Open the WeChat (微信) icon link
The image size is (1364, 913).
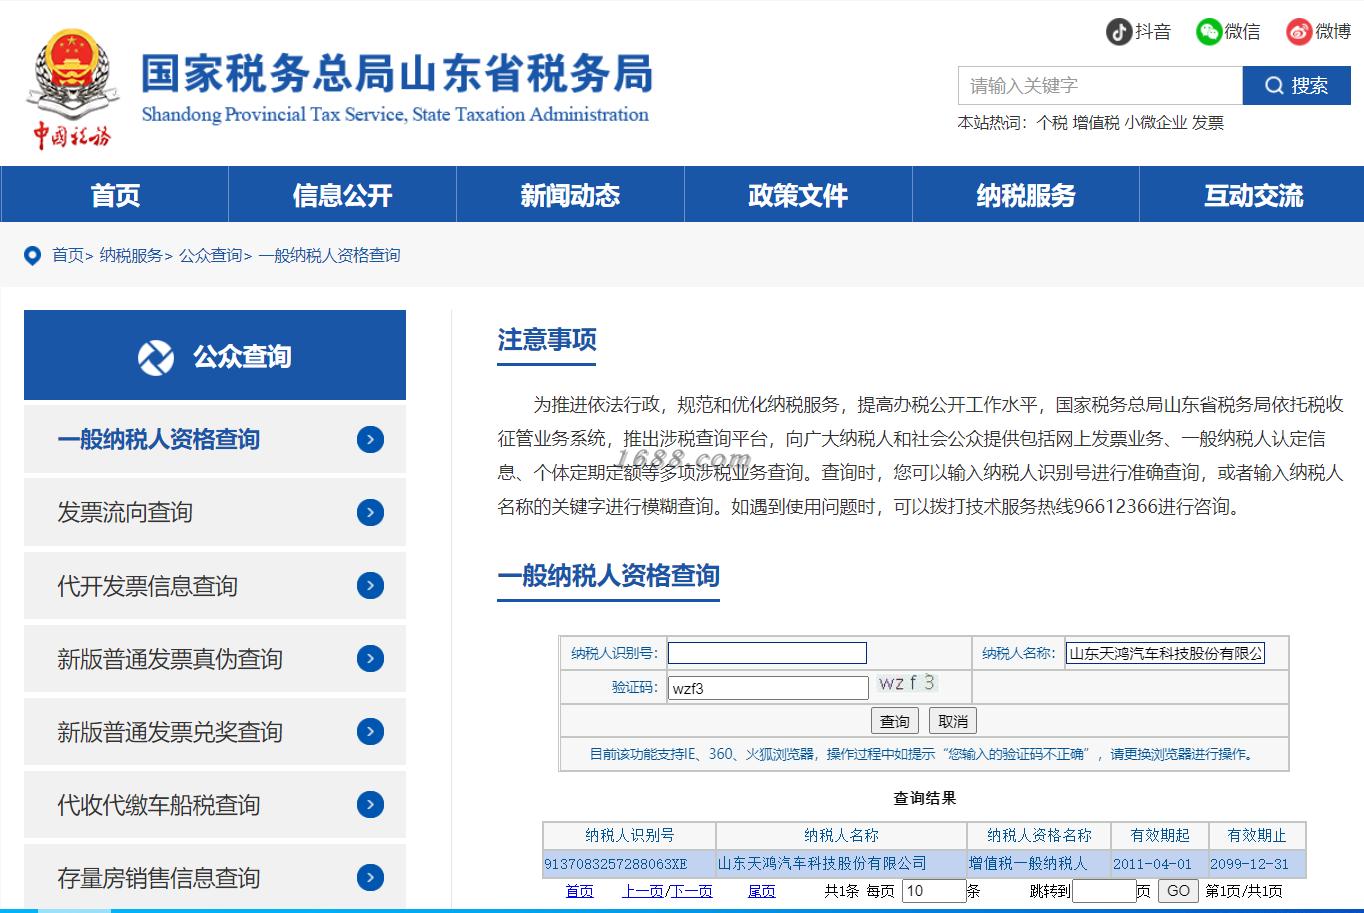click(1209, 32)
